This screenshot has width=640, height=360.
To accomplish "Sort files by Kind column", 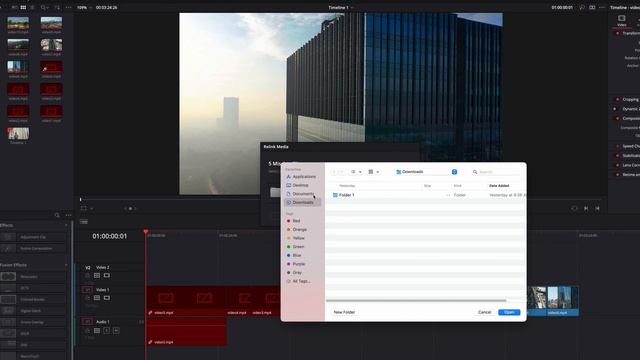I will coord(458,186).
